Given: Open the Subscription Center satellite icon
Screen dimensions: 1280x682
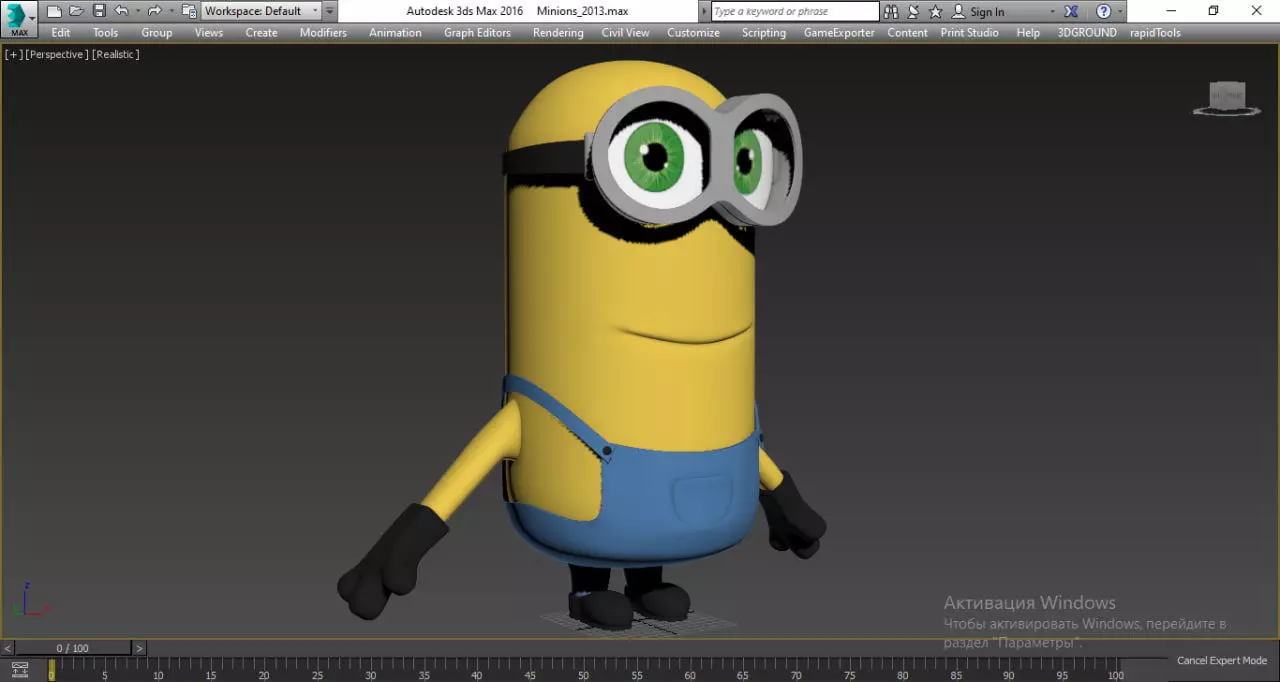Looking at the screenshot, I should click(913, 11).
